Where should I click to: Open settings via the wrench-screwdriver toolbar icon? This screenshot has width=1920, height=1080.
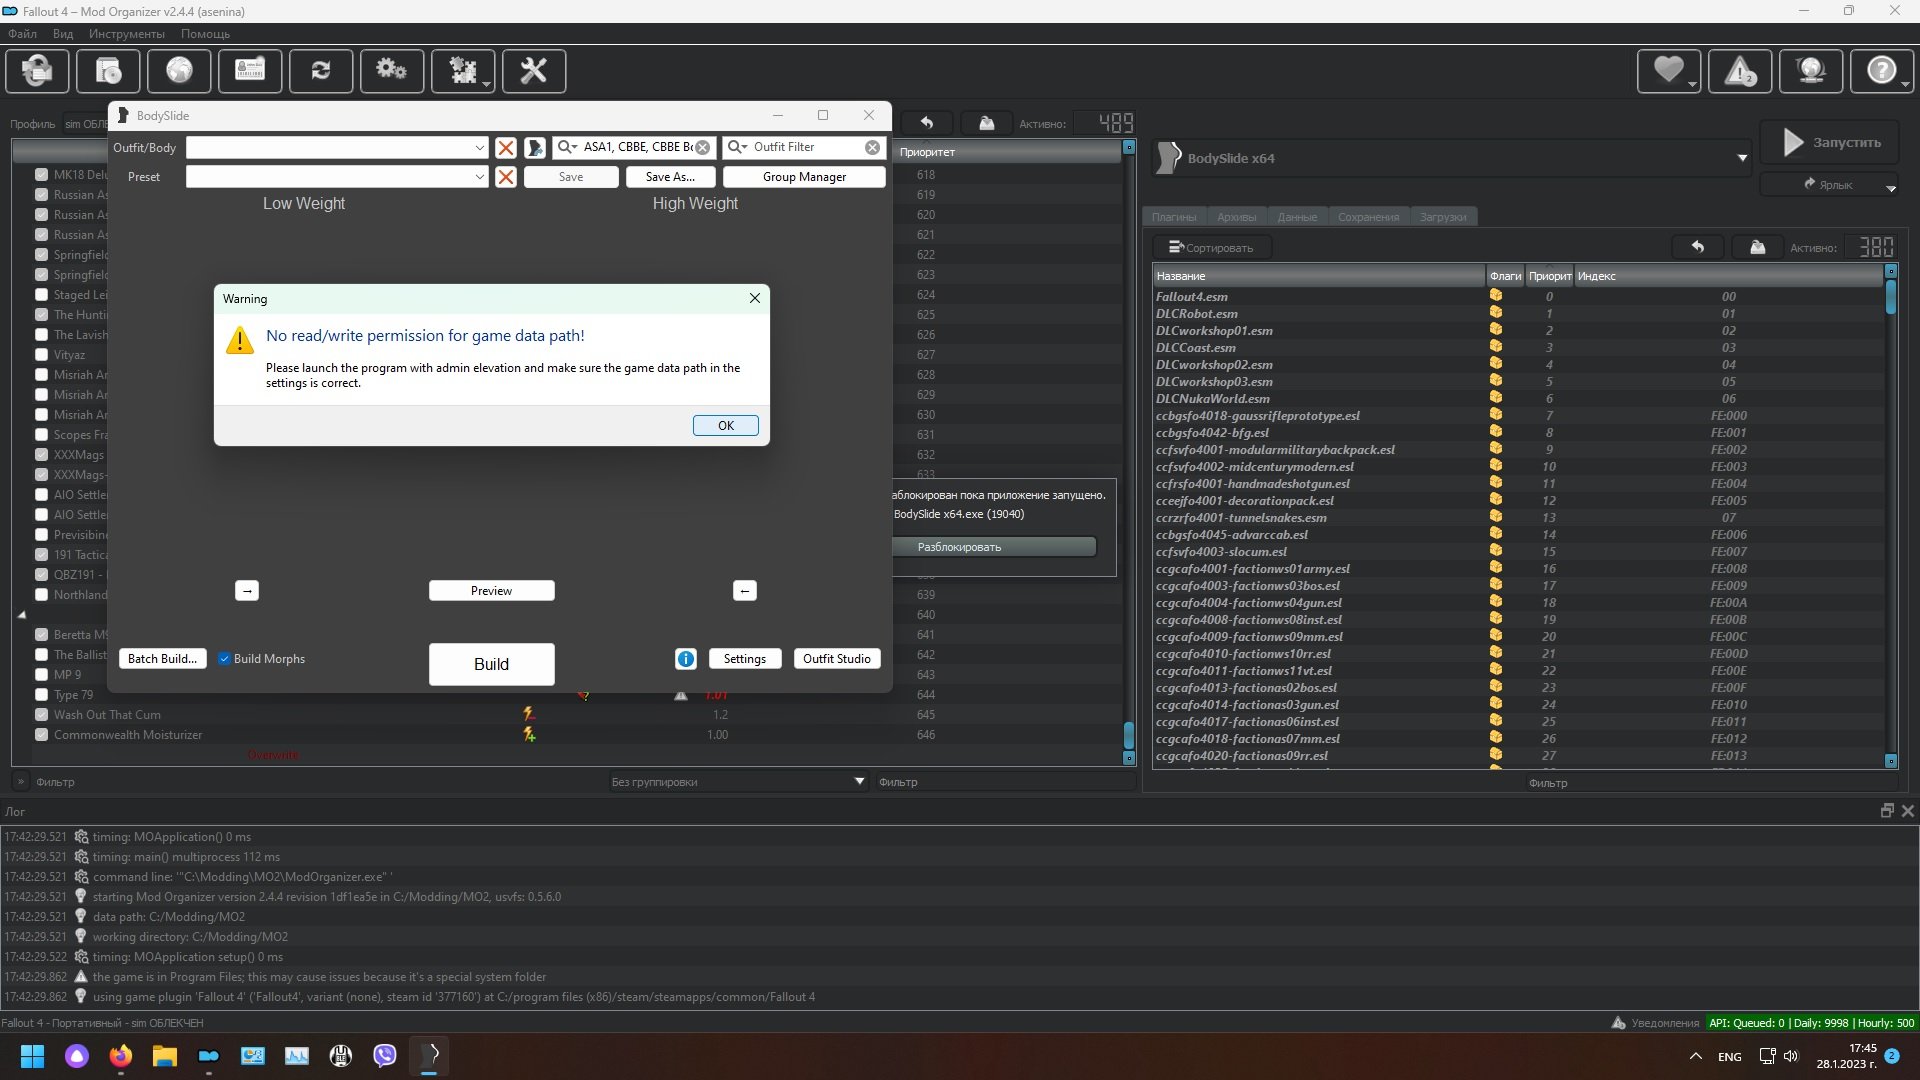[534, 71]
